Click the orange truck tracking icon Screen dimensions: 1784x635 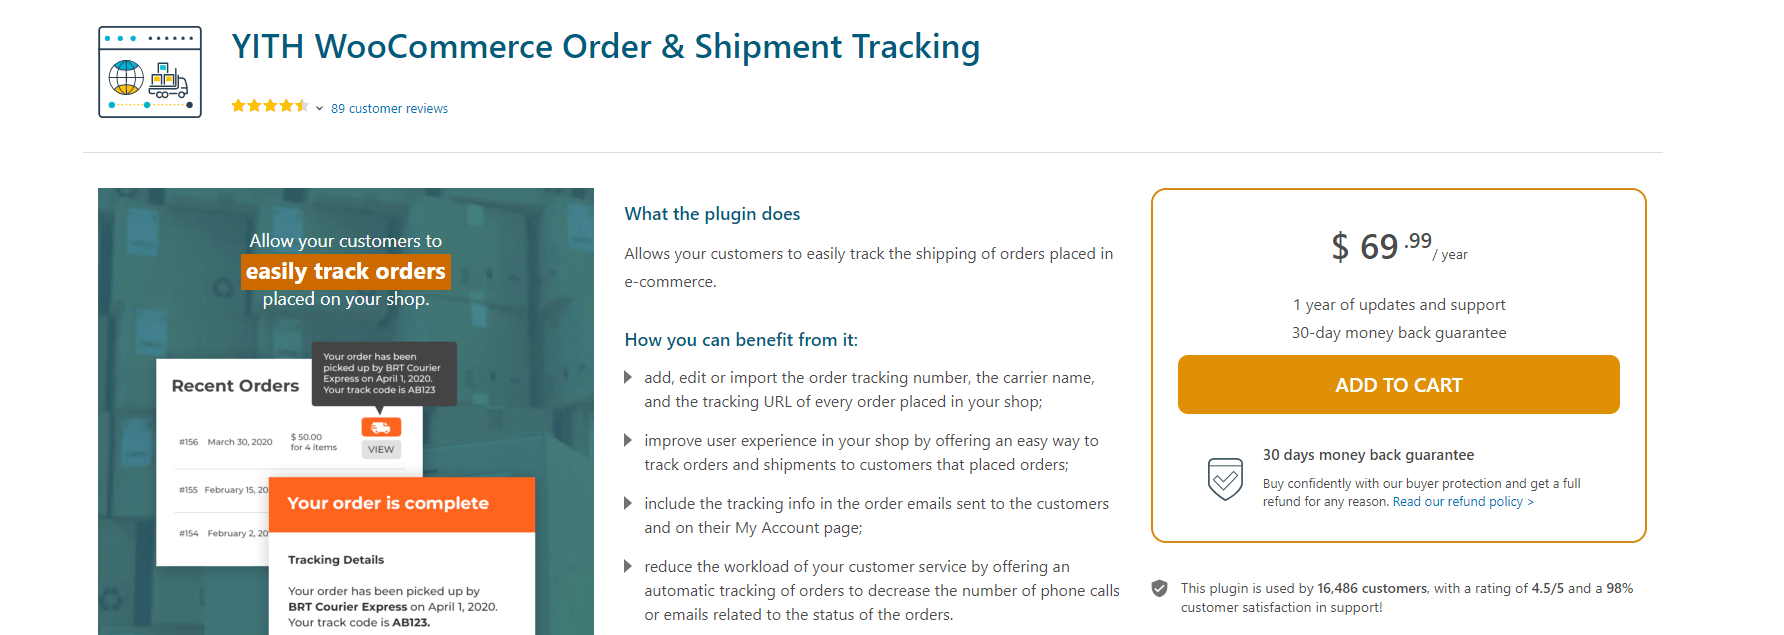click(381, 425)
